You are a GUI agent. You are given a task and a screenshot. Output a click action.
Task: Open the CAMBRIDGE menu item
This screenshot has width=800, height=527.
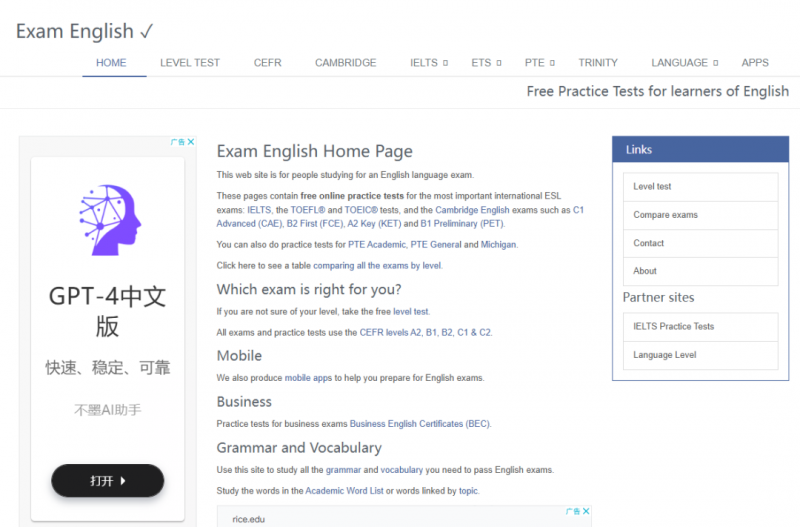(x=345, y=63)
